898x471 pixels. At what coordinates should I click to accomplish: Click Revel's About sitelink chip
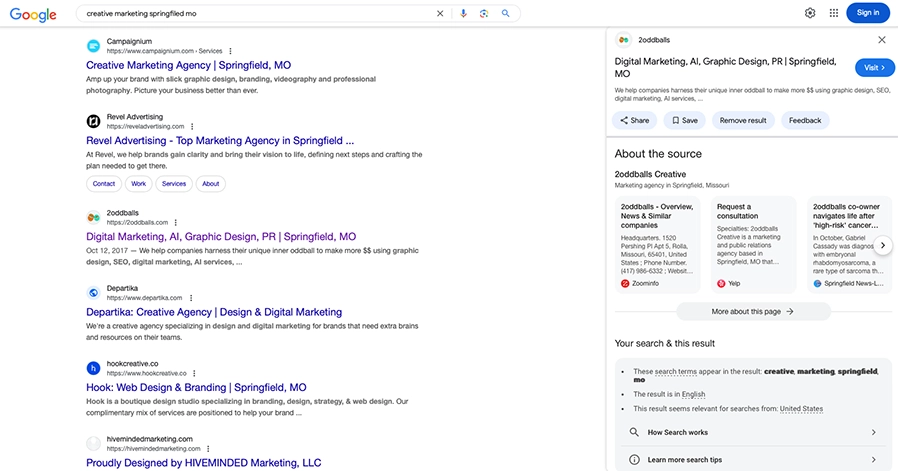point(211,184)
